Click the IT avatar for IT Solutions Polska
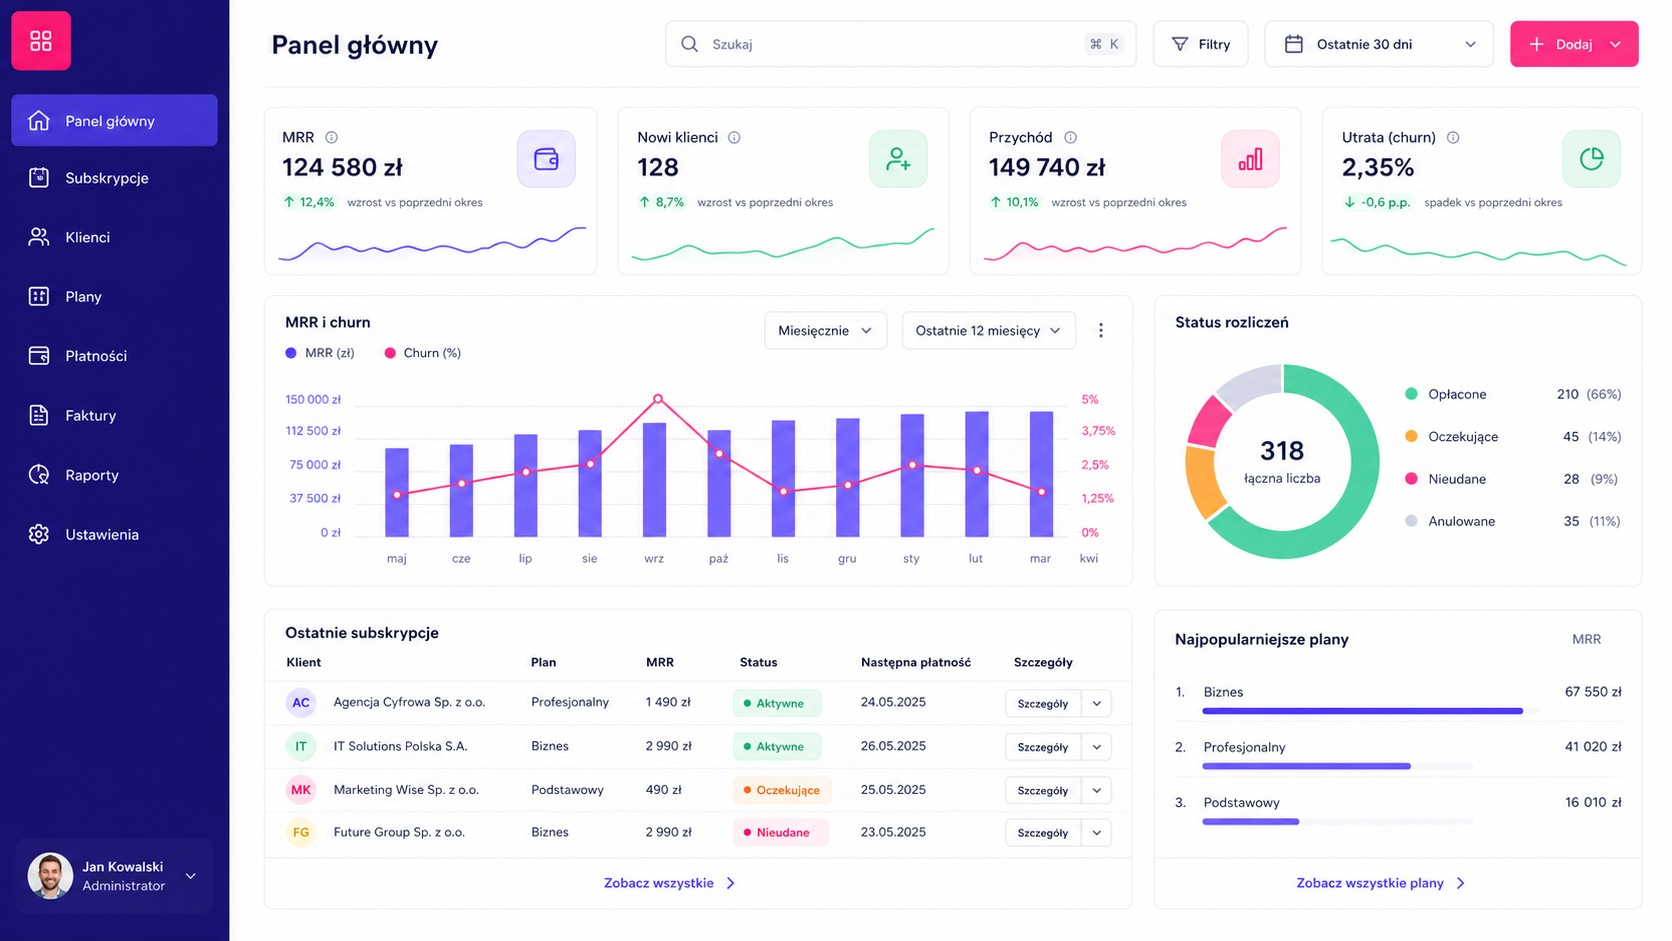1672x941 pixels. pyautogui.click(x=301, y=746)
